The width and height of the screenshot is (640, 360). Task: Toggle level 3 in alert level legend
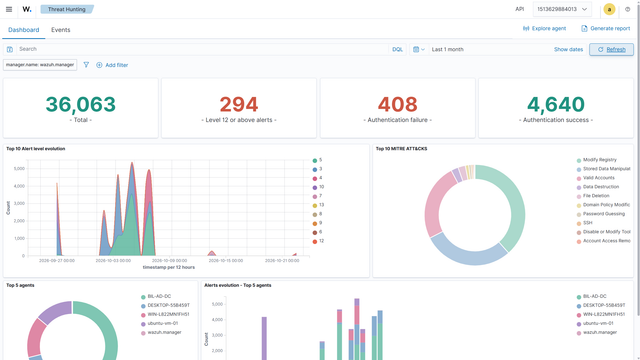318,169
